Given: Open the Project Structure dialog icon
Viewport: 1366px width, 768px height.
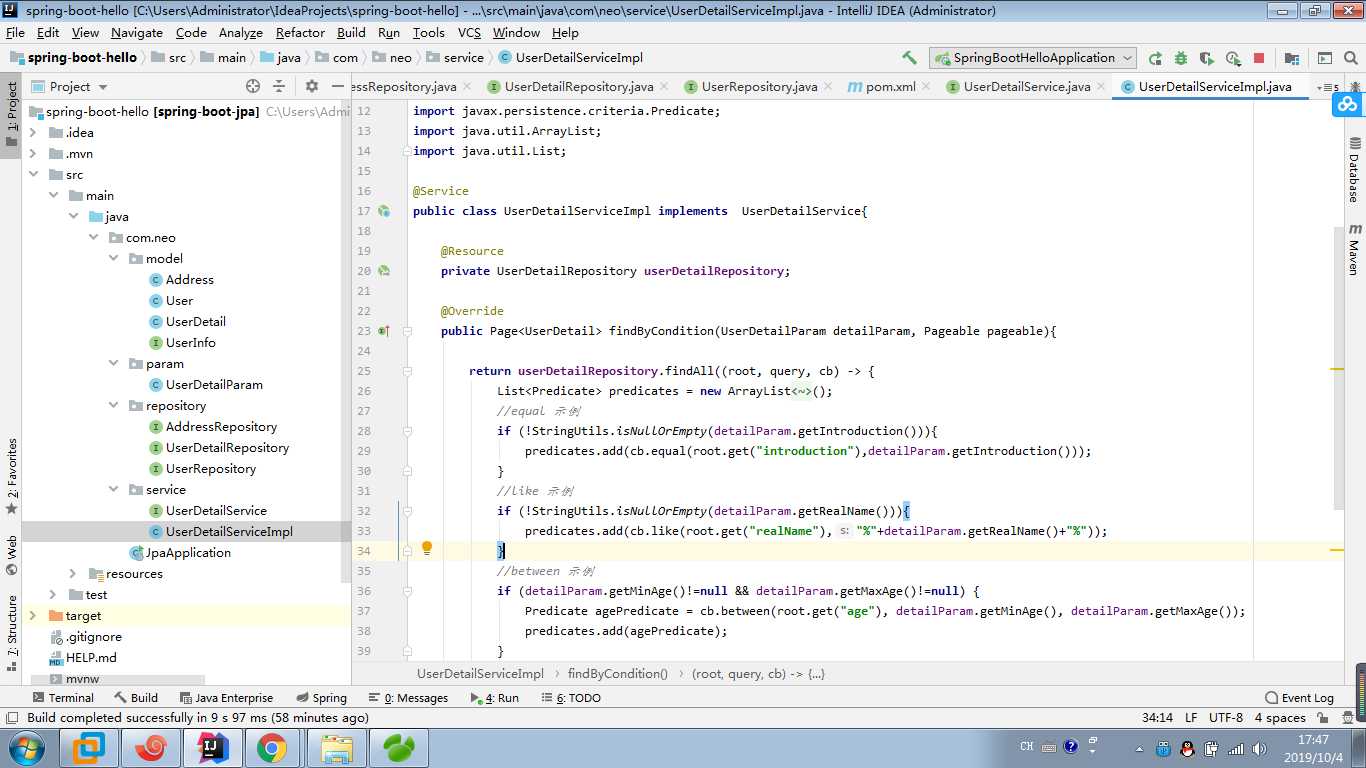Looking at the screenshot, I should pos(1292,58).
